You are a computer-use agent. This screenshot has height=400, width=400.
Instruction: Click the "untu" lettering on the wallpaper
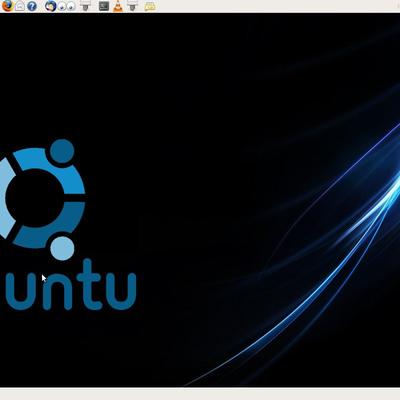(x=71, y=285)
